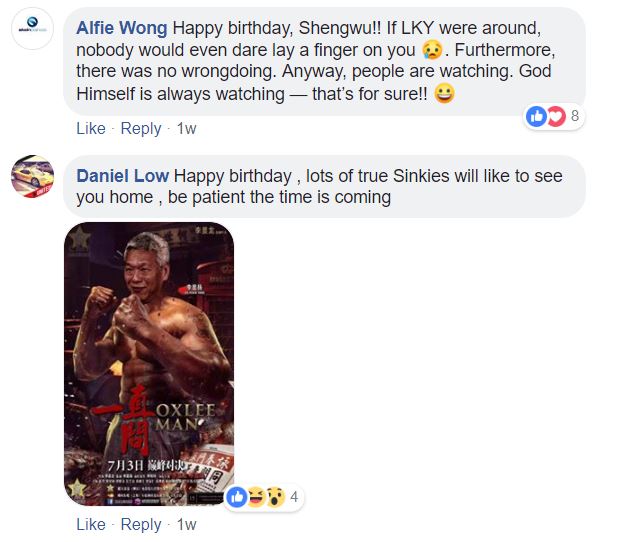The width and height of the screenshot is (632, 542).
Task: Click the laughing reaction on Daniel's comment
Action: 256,497
